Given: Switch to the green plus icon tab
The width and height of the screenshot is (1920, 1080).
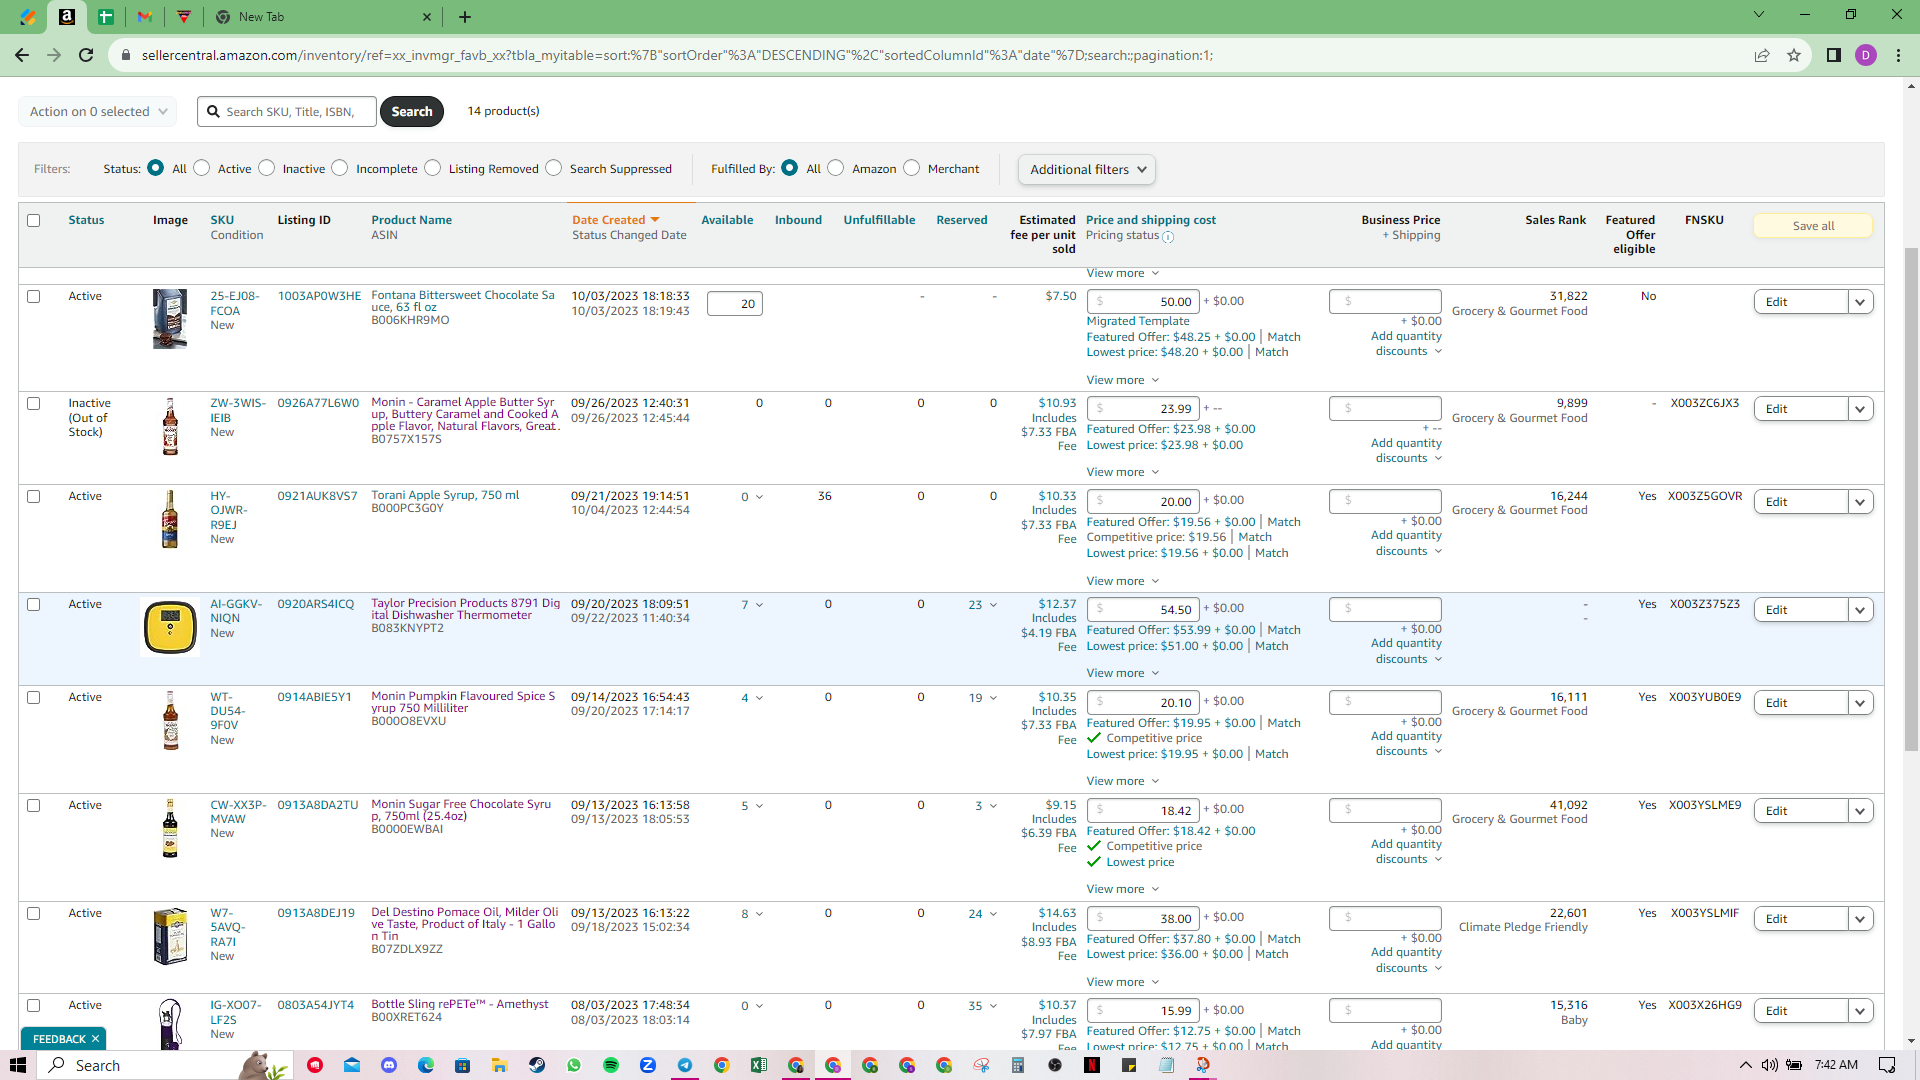Looking at the screenshot, I should pyautogui.click(x=106, y=17).
